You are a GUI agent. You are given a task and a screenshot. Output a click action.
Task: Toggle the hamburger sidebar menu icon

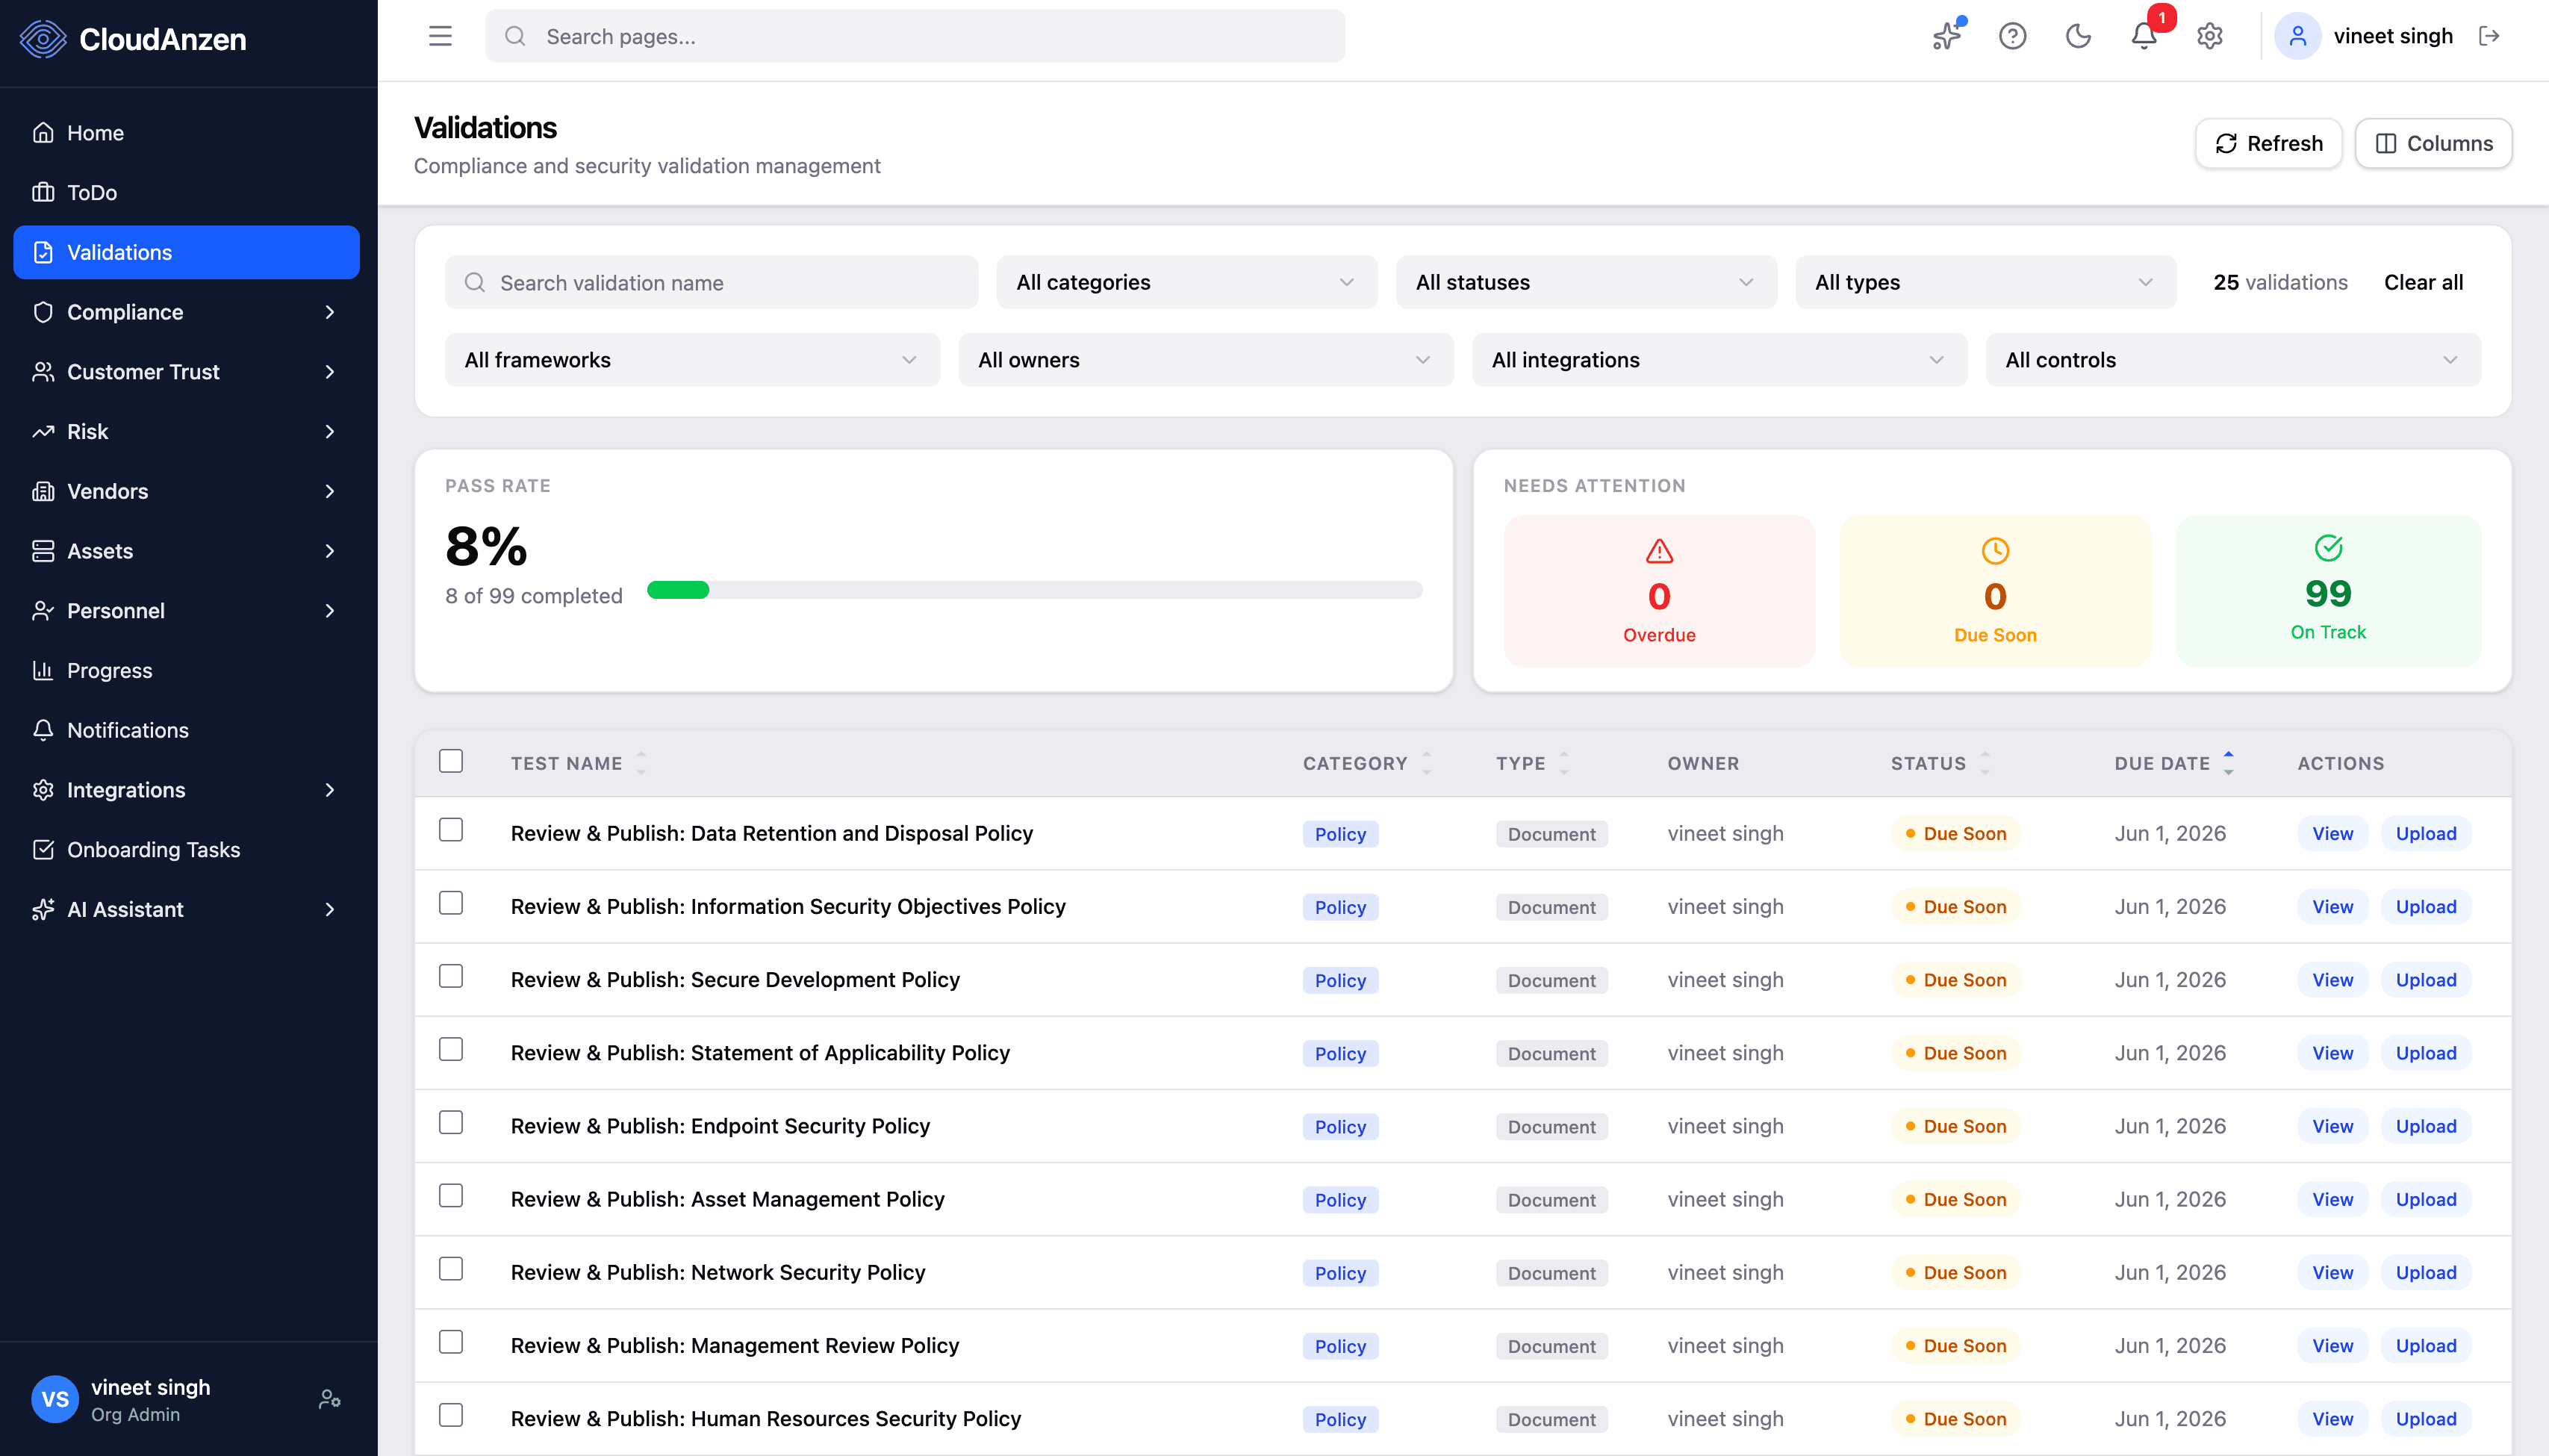pyautogui.click(x=440, y=36)
